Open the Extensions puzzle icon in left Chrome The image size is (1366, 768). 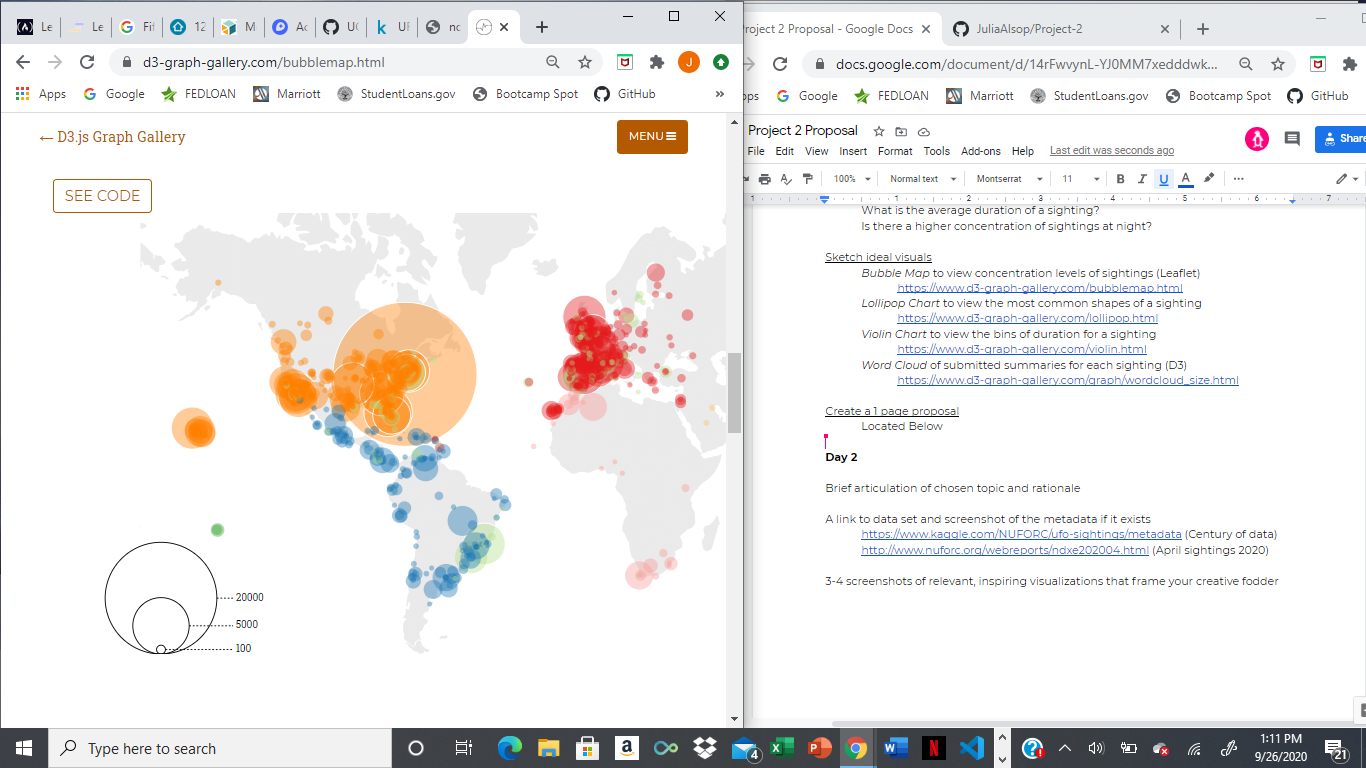tap(657, 62)
